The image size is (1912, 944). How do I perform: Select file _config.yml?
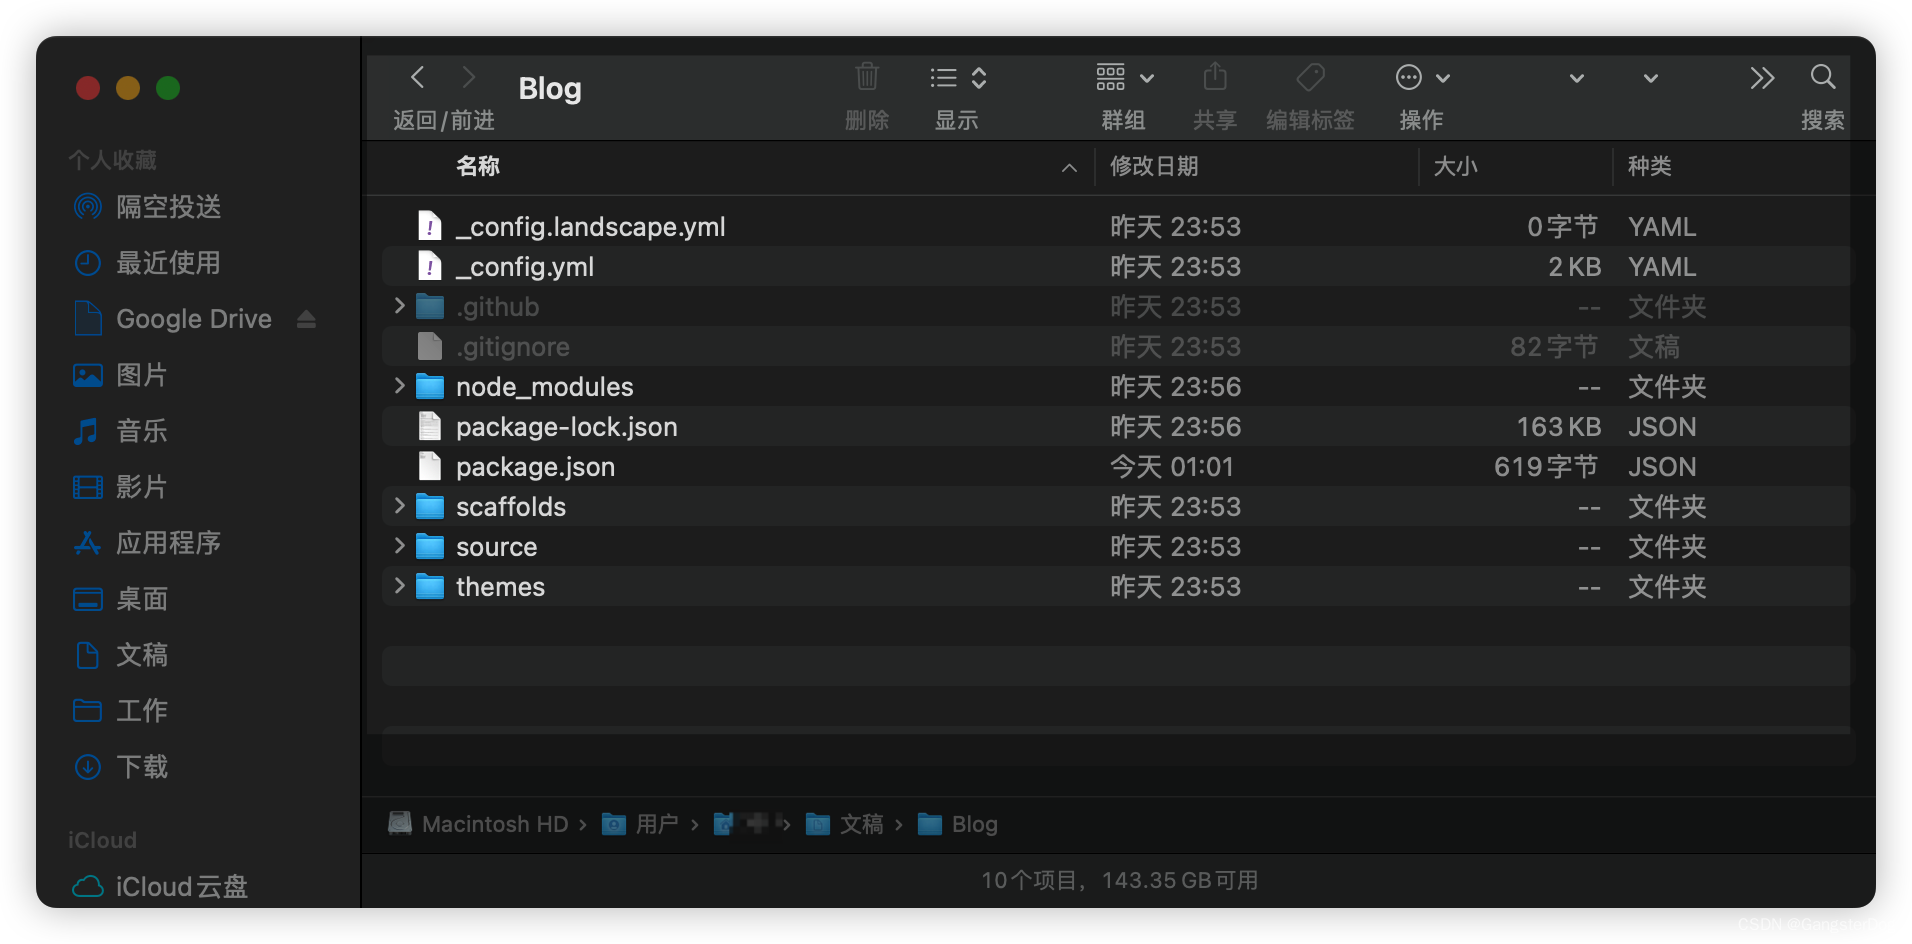525,267
